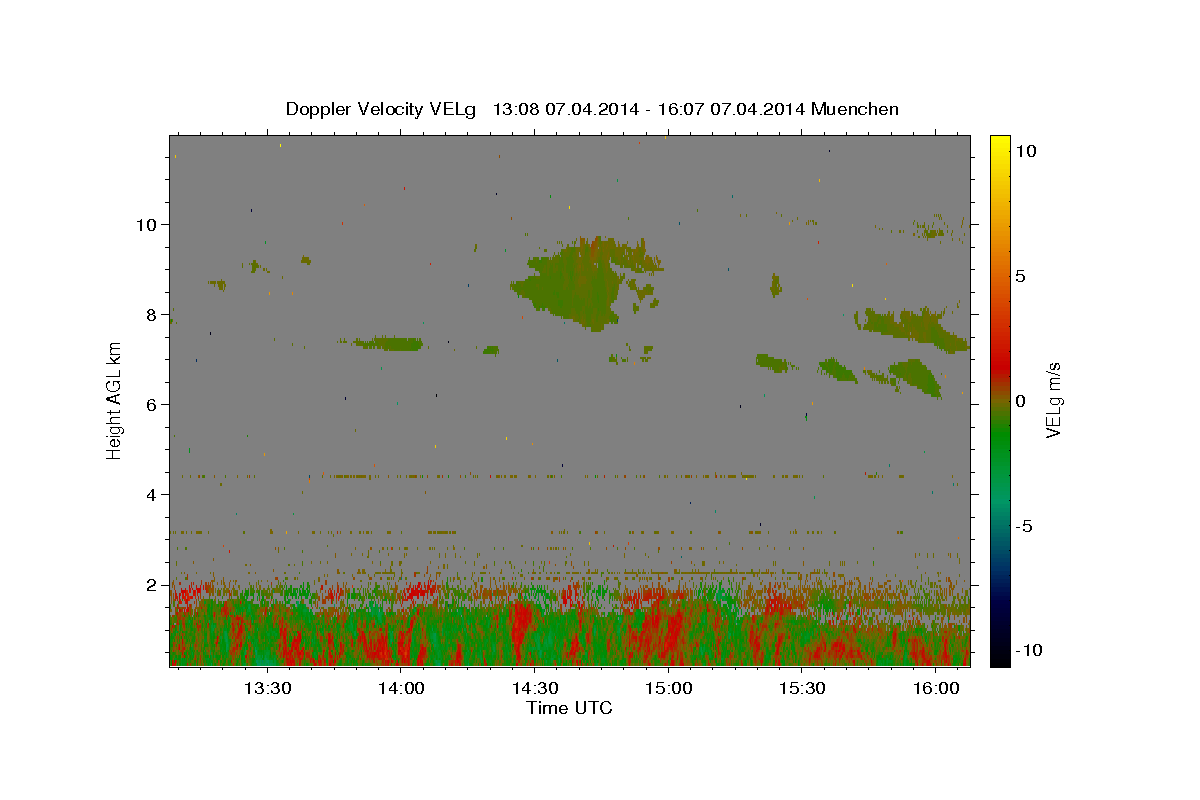The image size is (1200, 800).
Task: Click the colorbar value 5 label
Action: pyautogui.click(x=1020, y=276)
